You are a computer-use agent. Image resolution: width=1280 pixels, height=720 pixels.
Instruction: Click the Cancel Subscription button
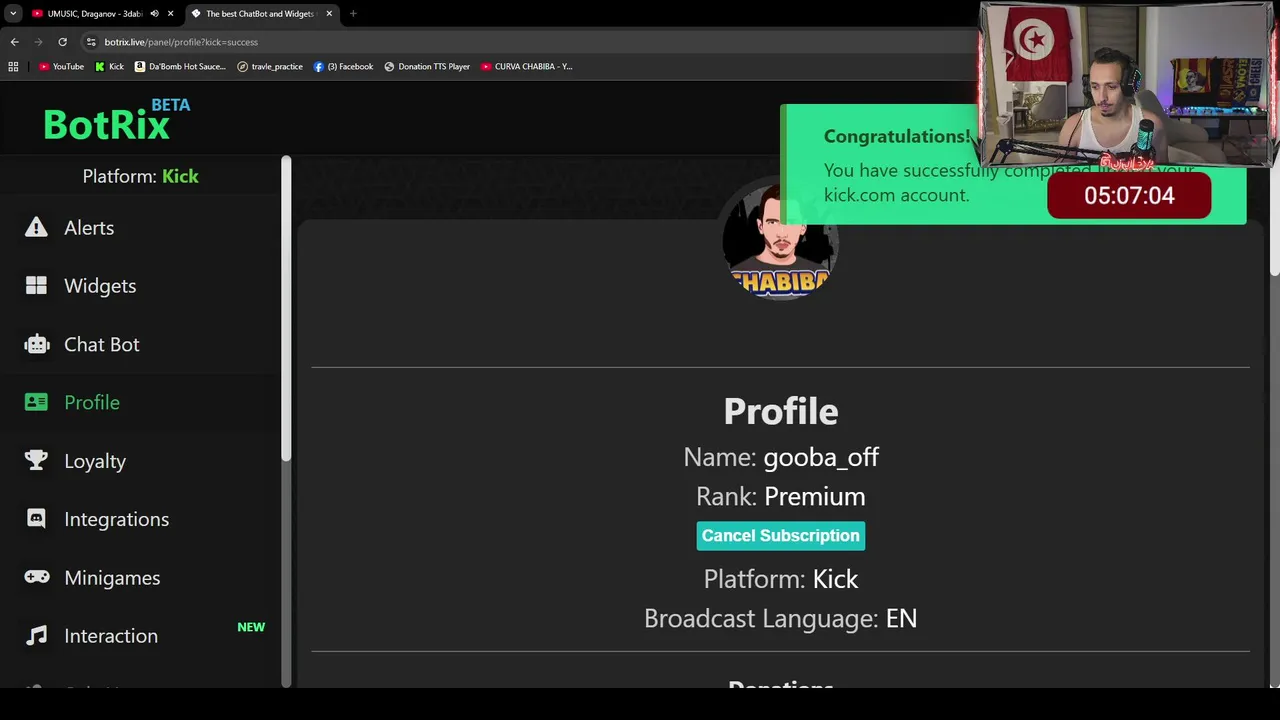[x=780, y=535]
